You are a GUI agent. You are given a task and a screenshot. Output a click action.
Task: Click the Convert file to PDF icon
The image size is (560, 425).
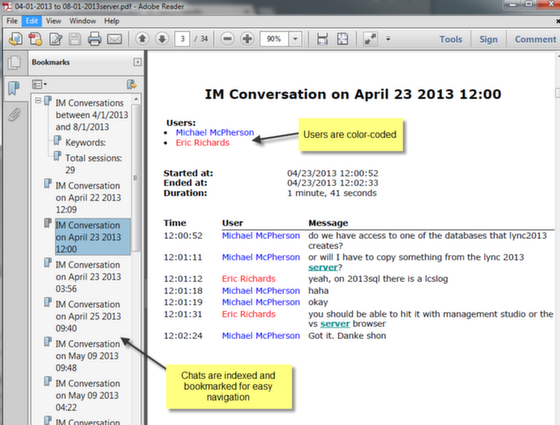pos(36,39)
